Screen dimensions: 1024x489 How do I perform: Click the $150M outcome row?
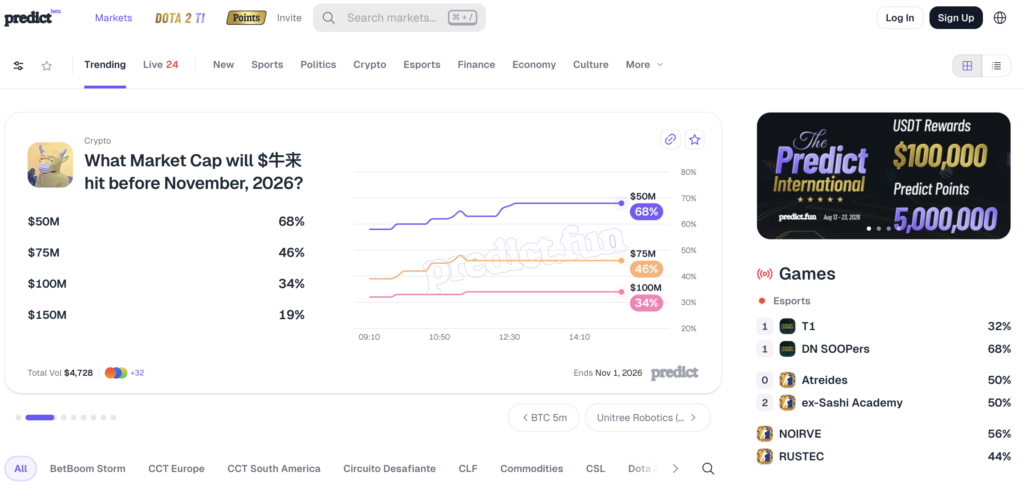click(x=166, y=315)
